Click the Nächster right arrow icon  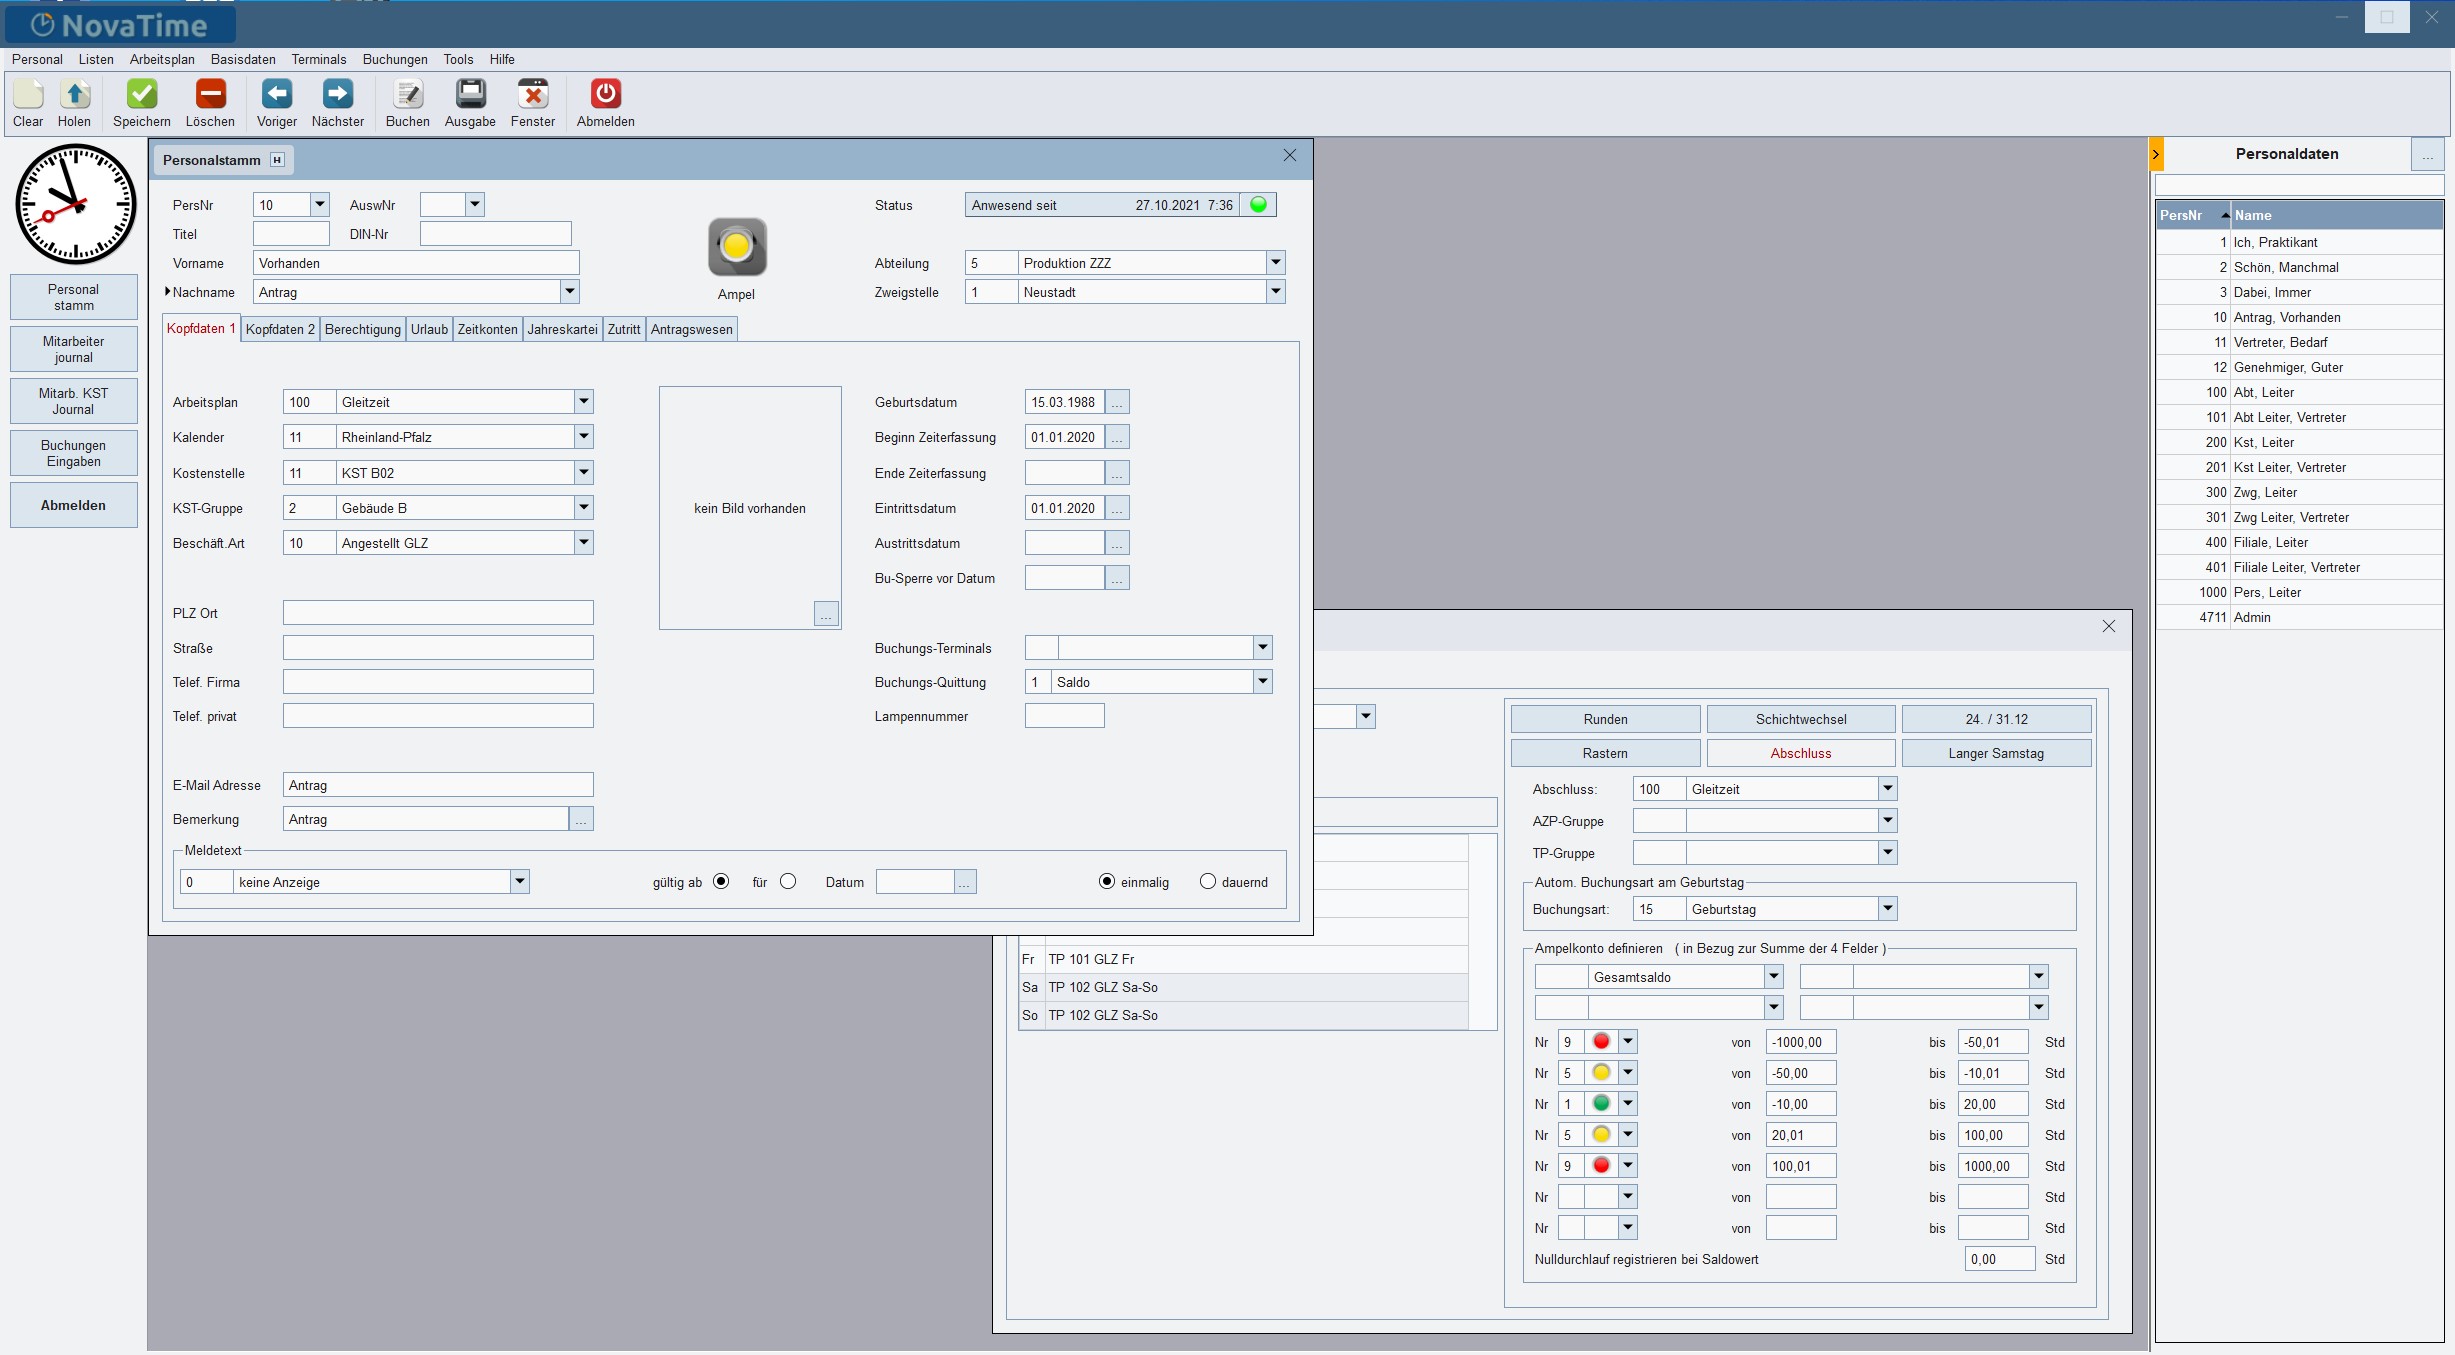337,95
